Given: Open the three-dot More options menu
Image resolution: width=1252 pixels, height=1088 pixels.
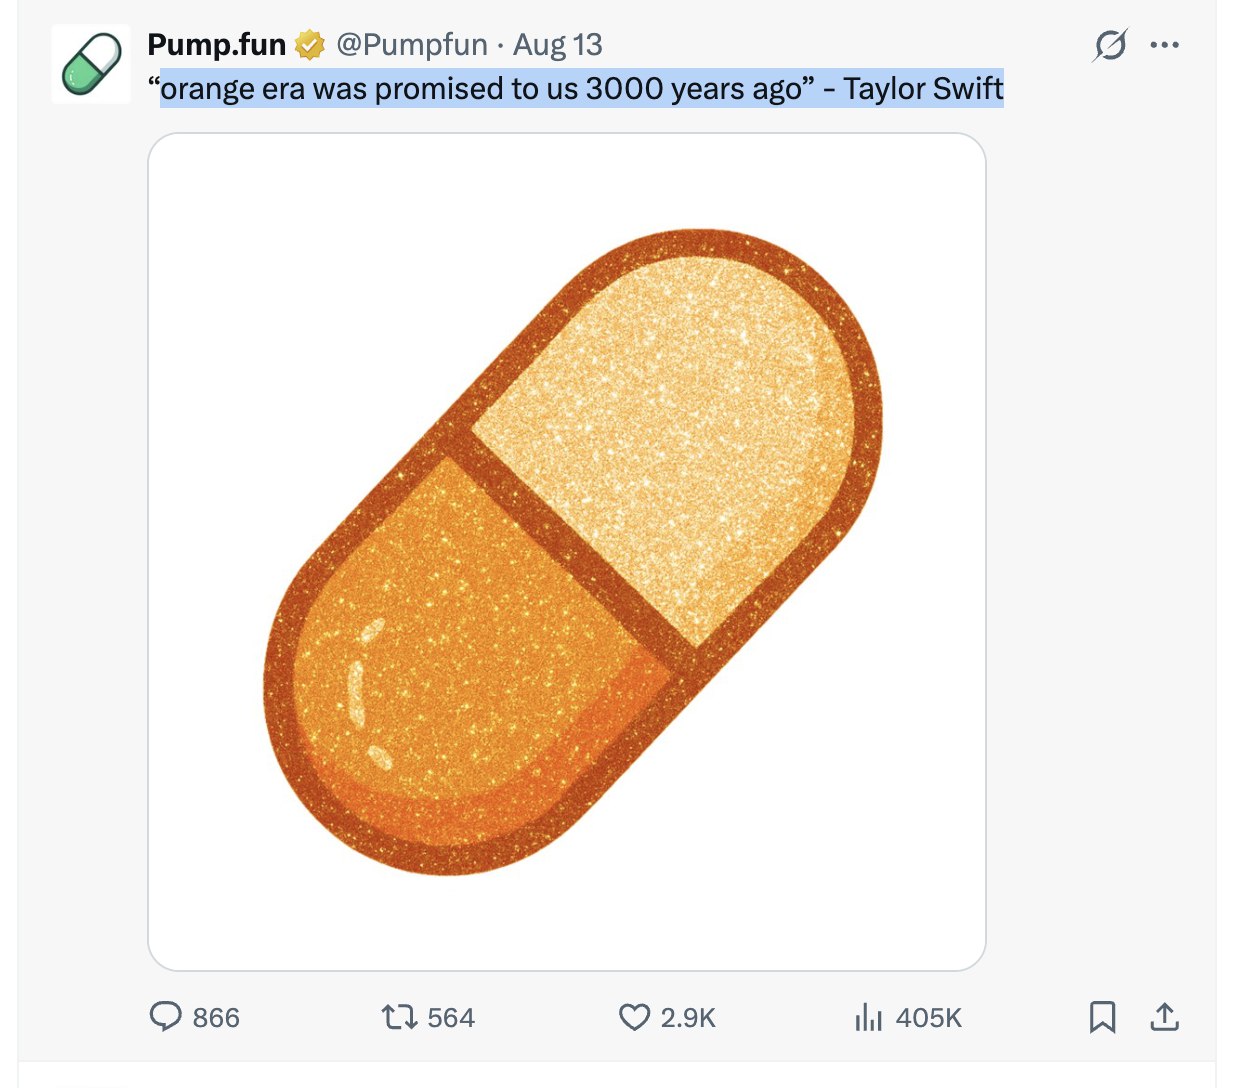Looking at the screenshot, I should click(1165, 45).
